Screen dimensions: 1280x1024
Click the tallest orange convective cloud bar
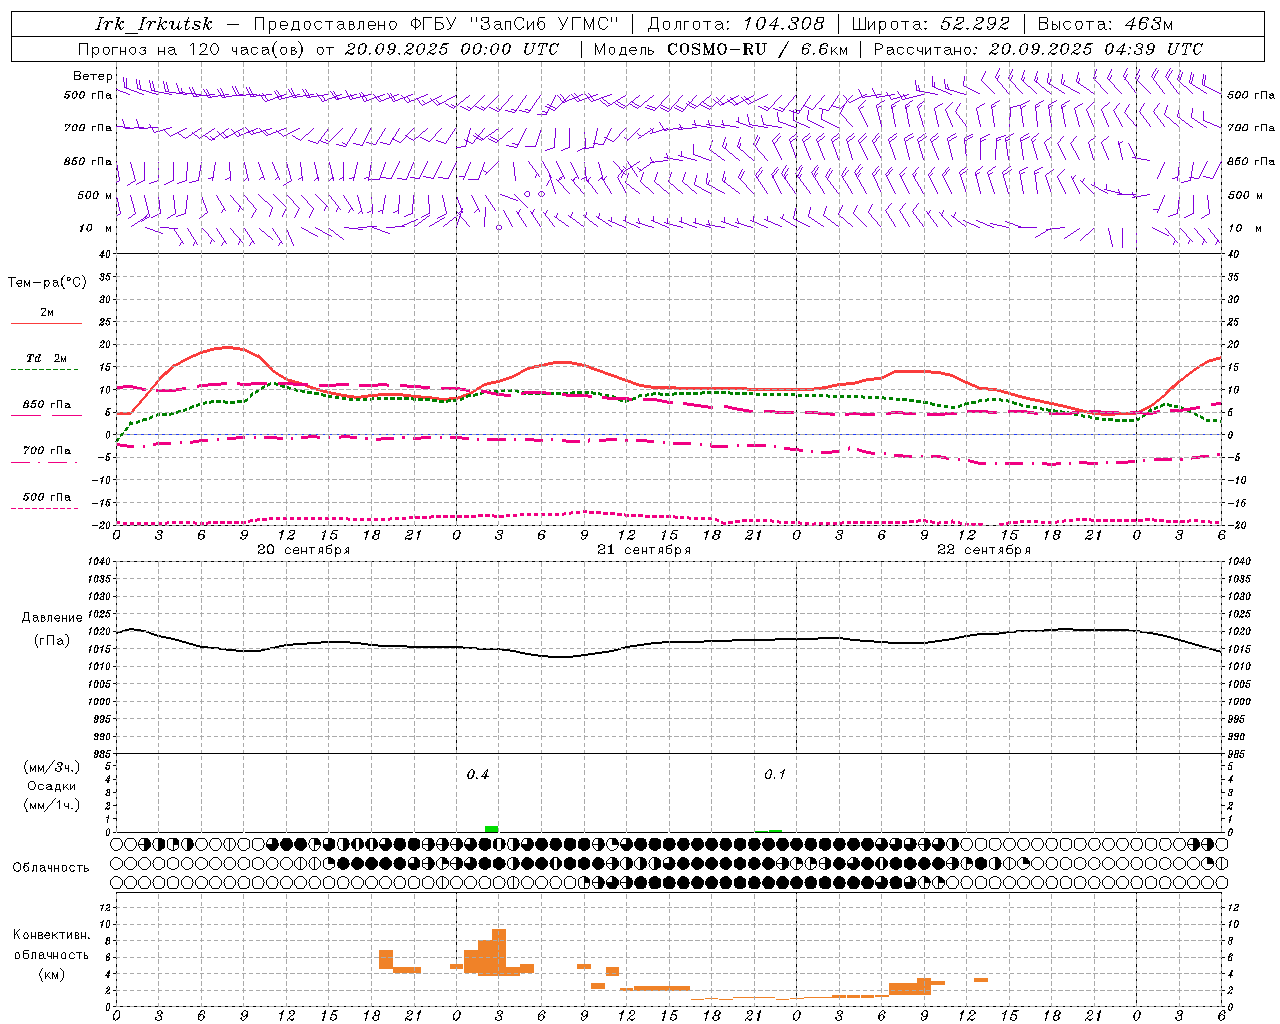[499, 952]
